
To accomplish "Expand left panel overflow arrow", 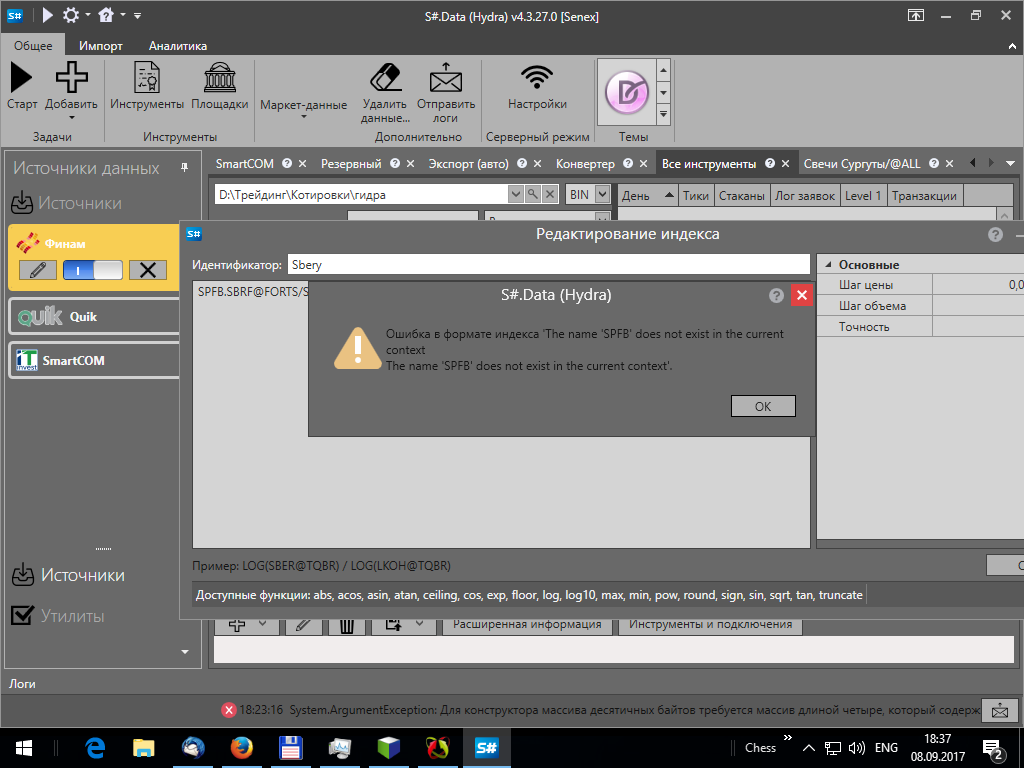I will (x=185, y=652).
